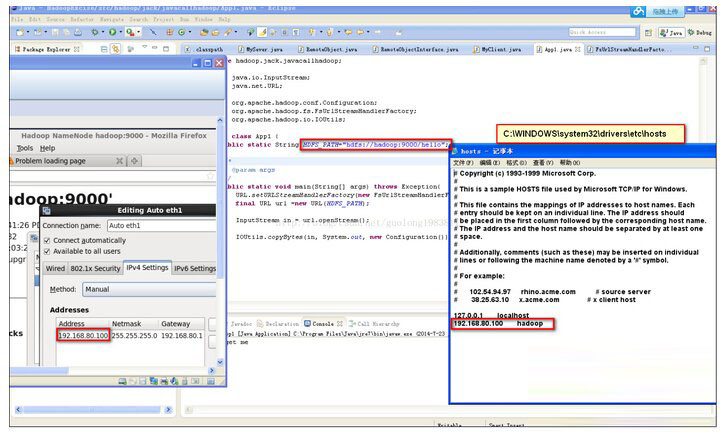
Task: Open dropdown next to New file icon
Action: [28, 32]
